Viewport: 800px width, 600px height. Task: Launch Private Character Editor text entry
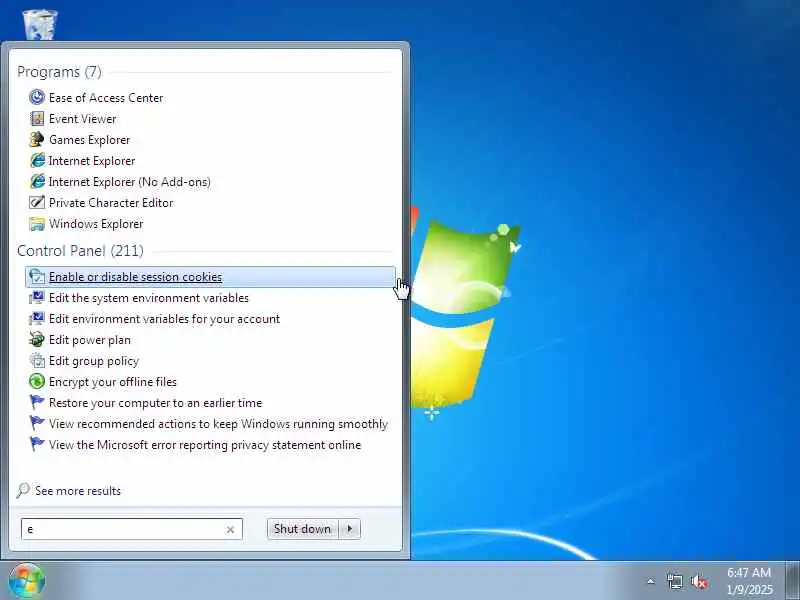tap(111, 203)
